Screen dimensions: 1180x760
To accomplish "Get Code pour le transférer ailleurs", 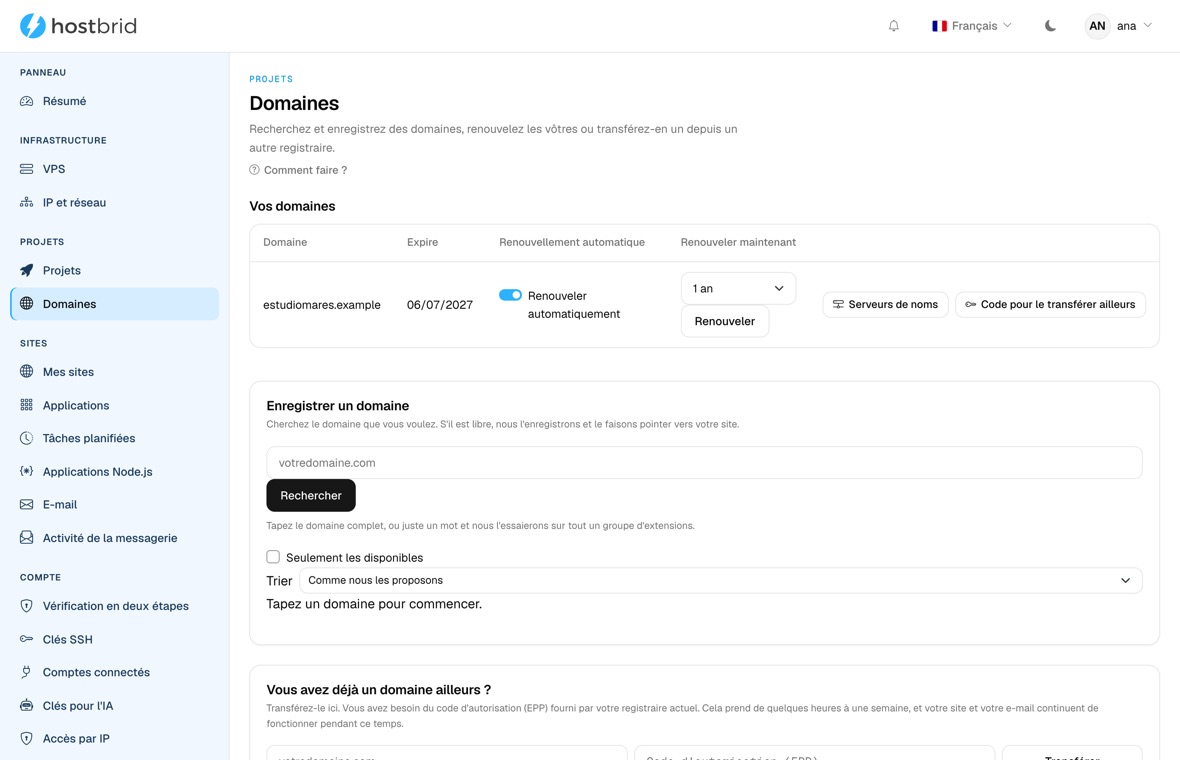I will click(x=1051, y=305).
